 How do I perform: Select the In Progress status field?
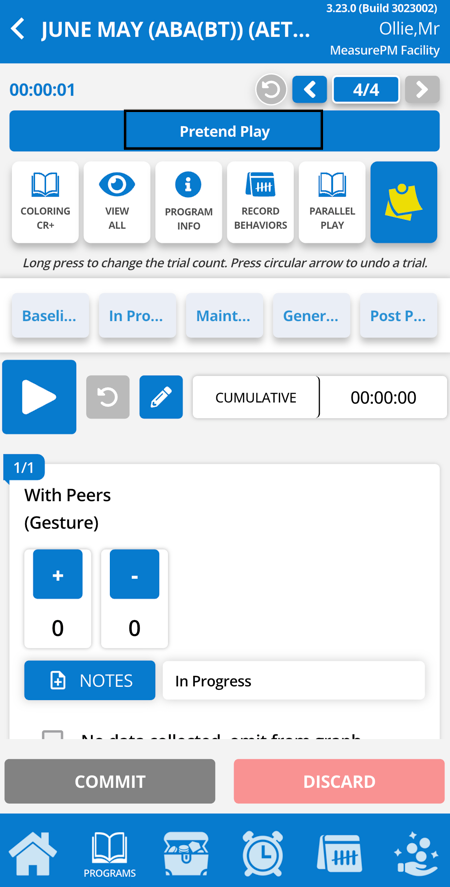tap(294, 681)
